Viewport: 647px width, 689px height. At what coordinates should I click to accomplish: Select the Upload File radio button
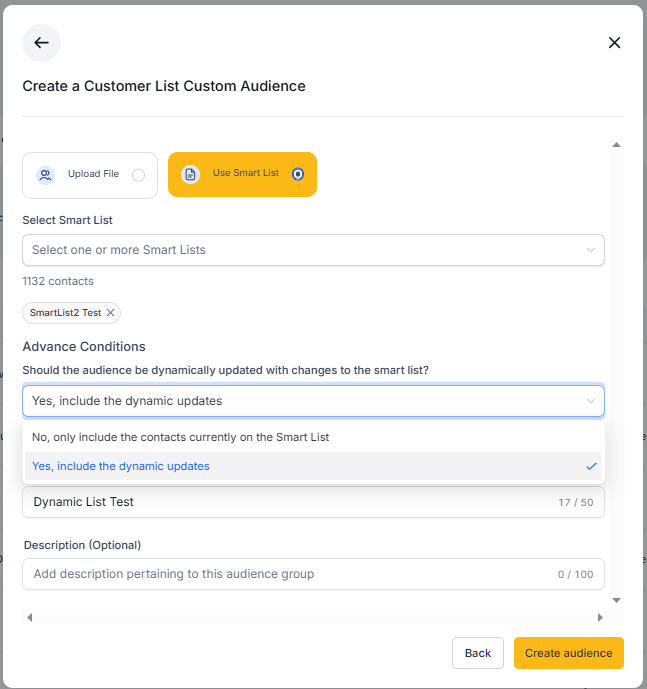[x=138, y=175]
